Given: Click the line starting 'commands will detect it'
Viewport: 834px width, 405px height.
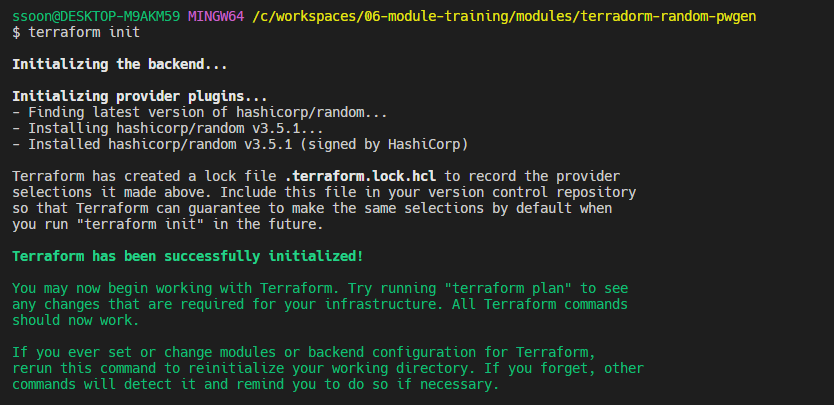Looking at the screenshot, I should tap(256, 384).
